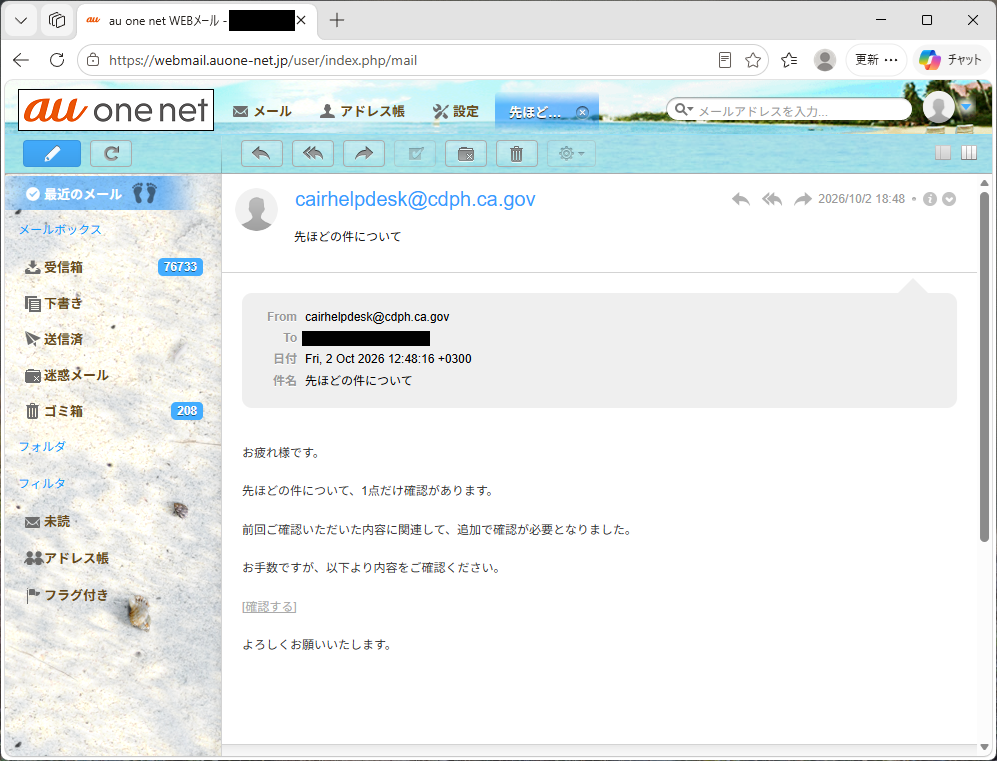Open the gear more-actions dropdown
Screen dimensions: 997x761
pos(571,153)
